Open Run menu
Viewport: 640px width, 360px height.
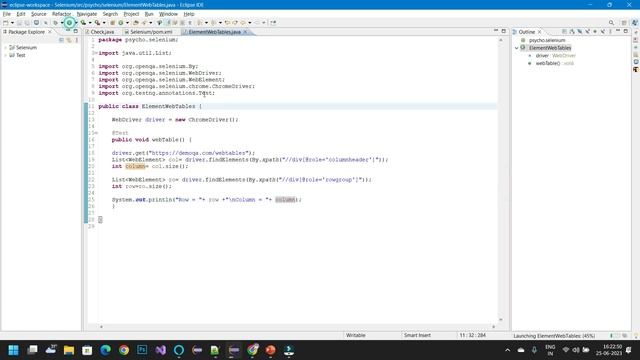click(149, 14)
